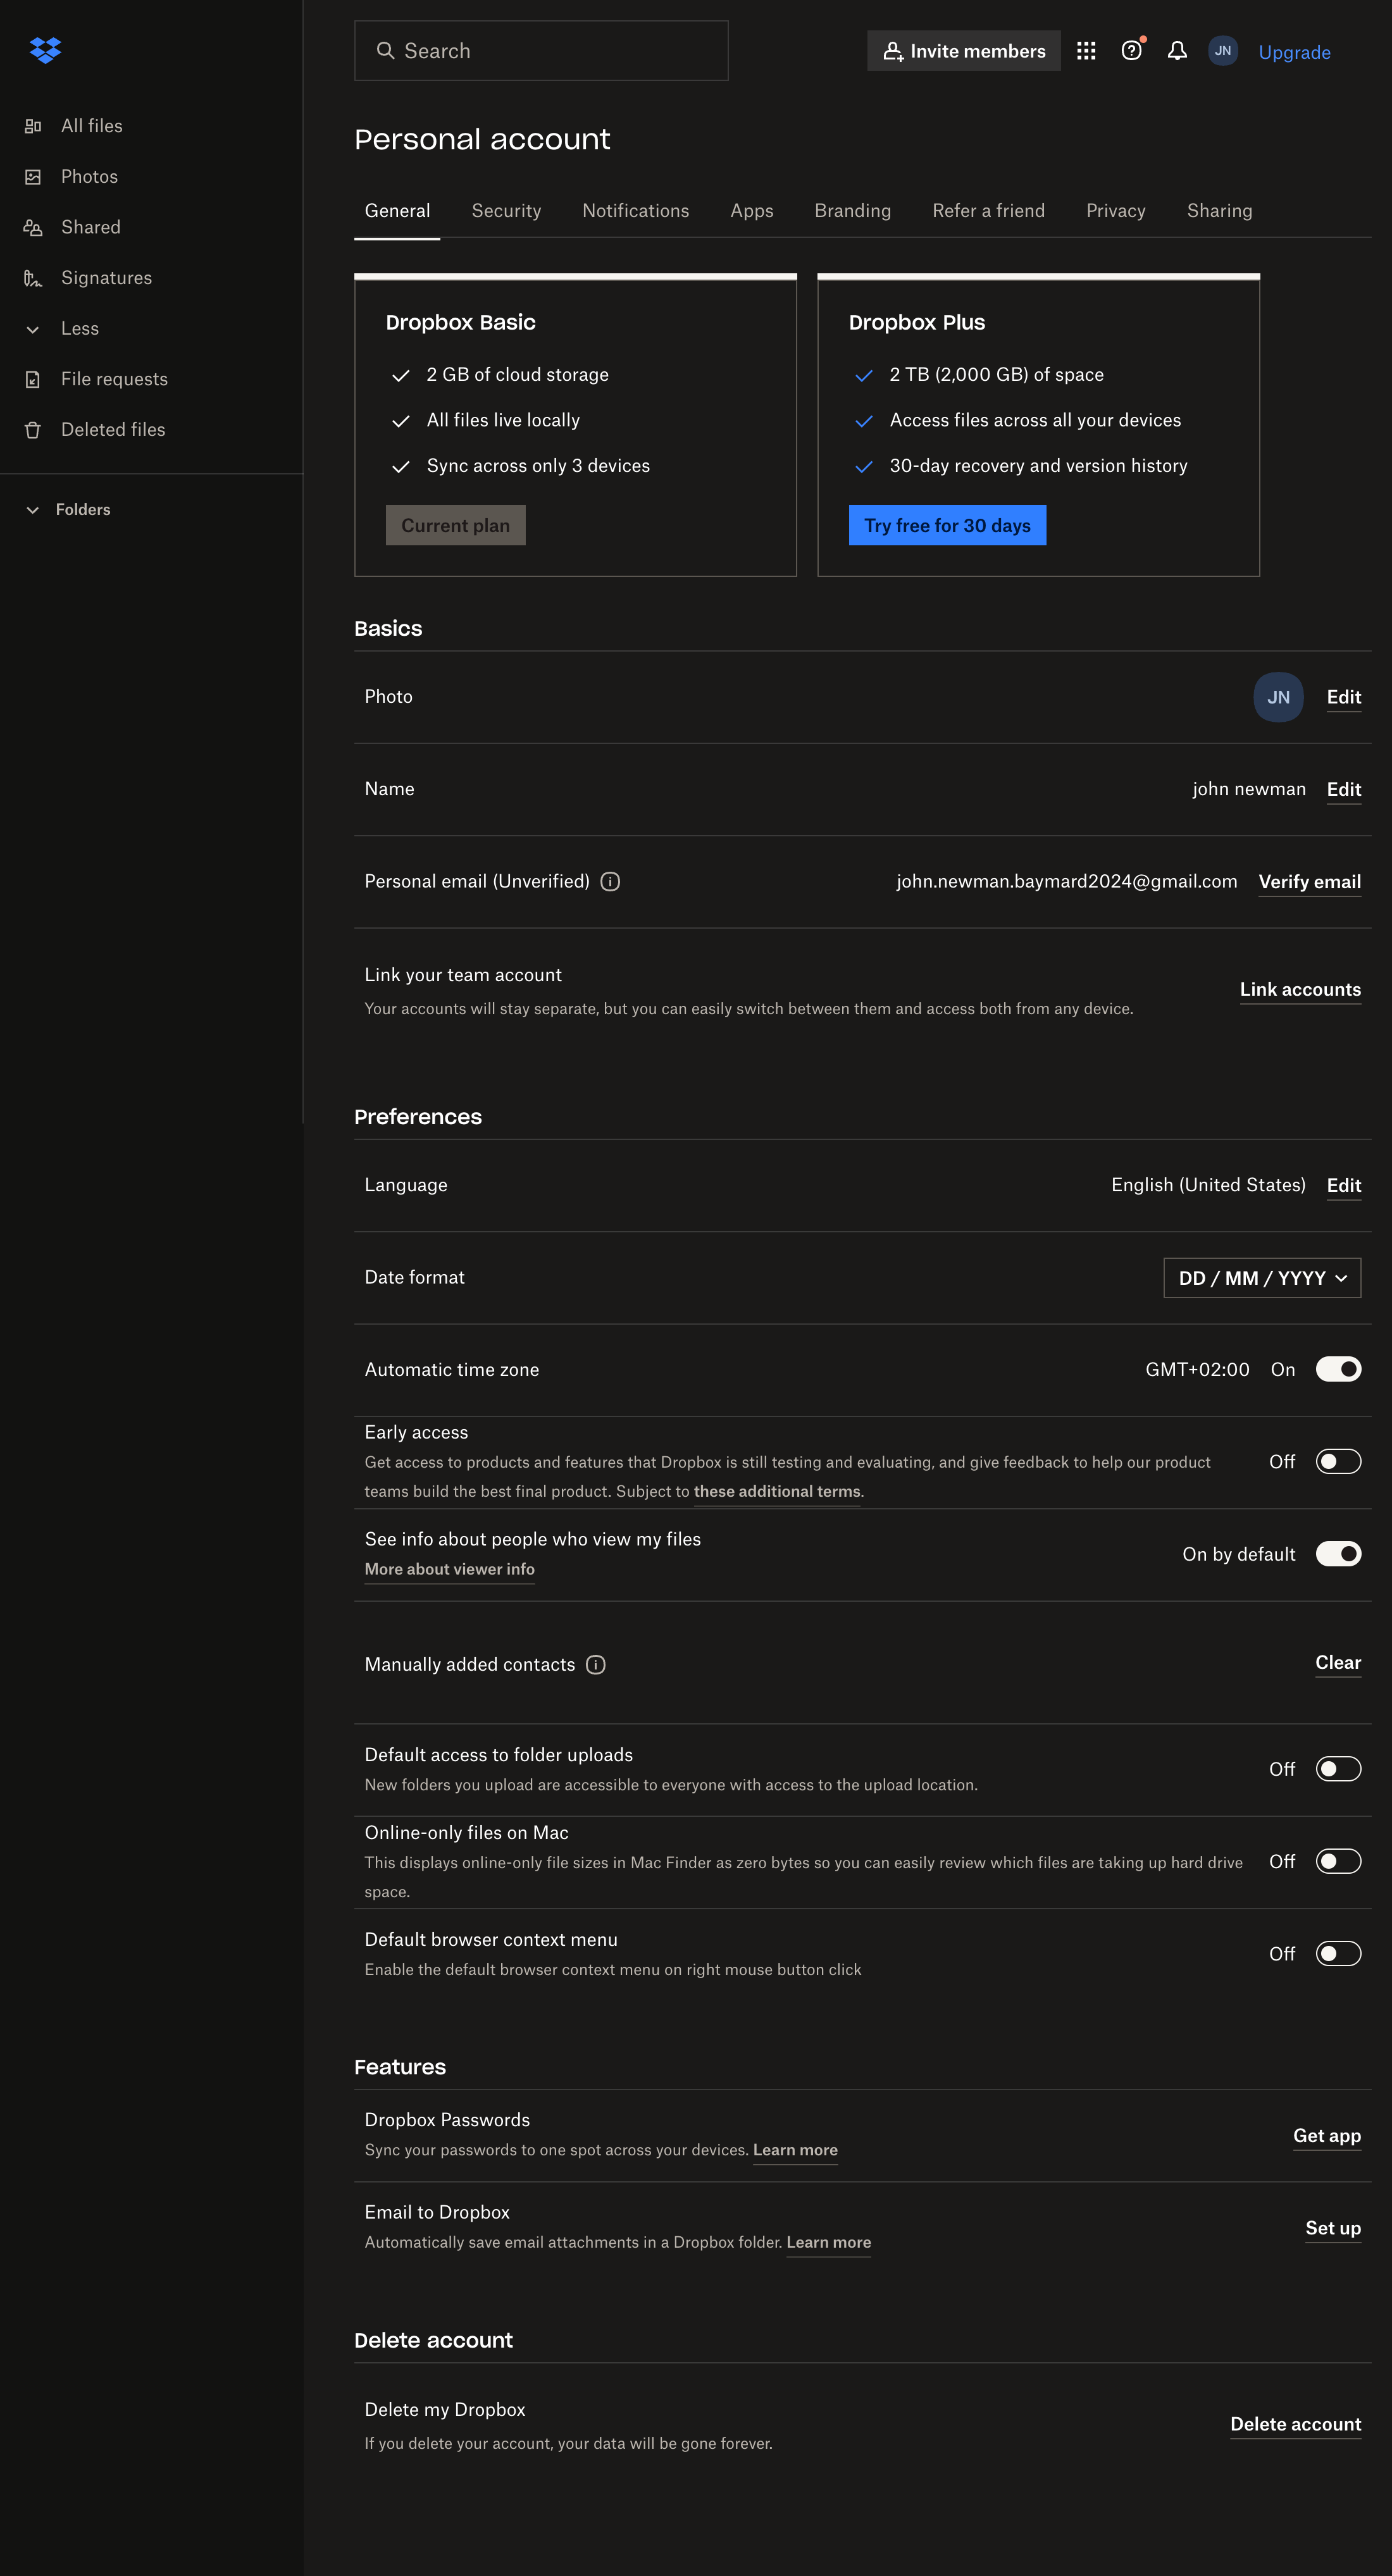This screenshot has width=1392, height=2576.
Task: Click the Dropbox logo
Action: (x=44, y=49)
